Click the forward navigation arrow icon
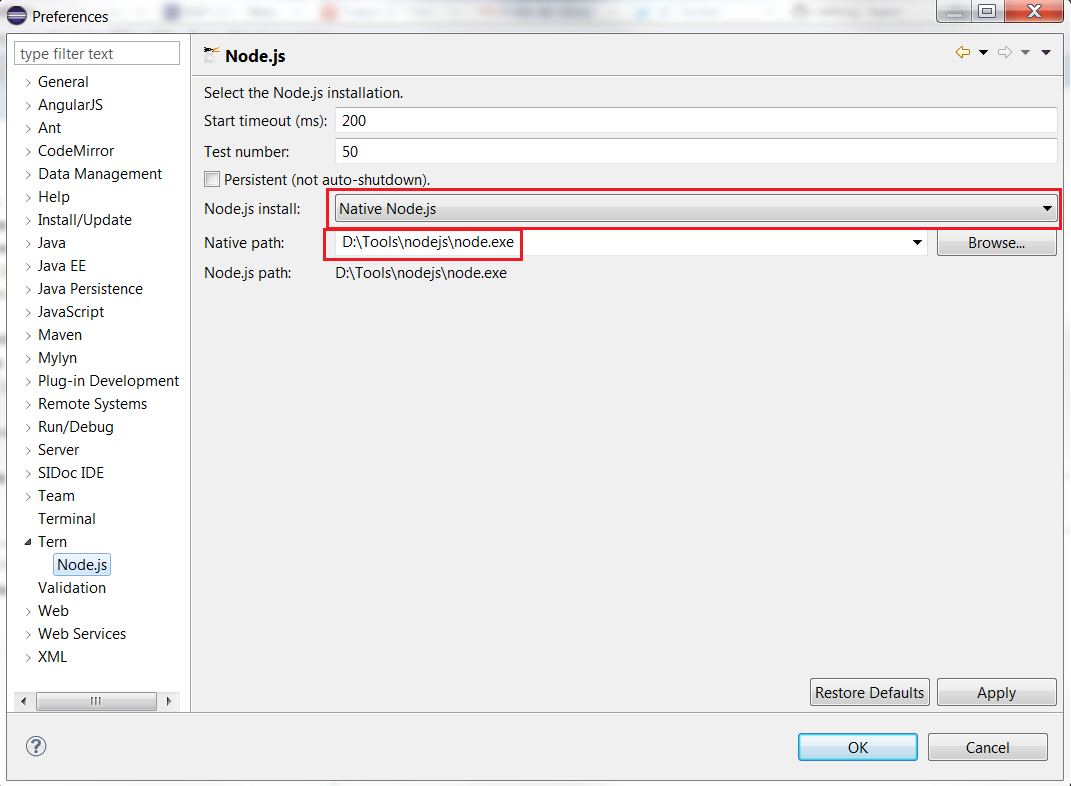The height and width of the screenshot is (786, 1071). (x=1005, y=53)
